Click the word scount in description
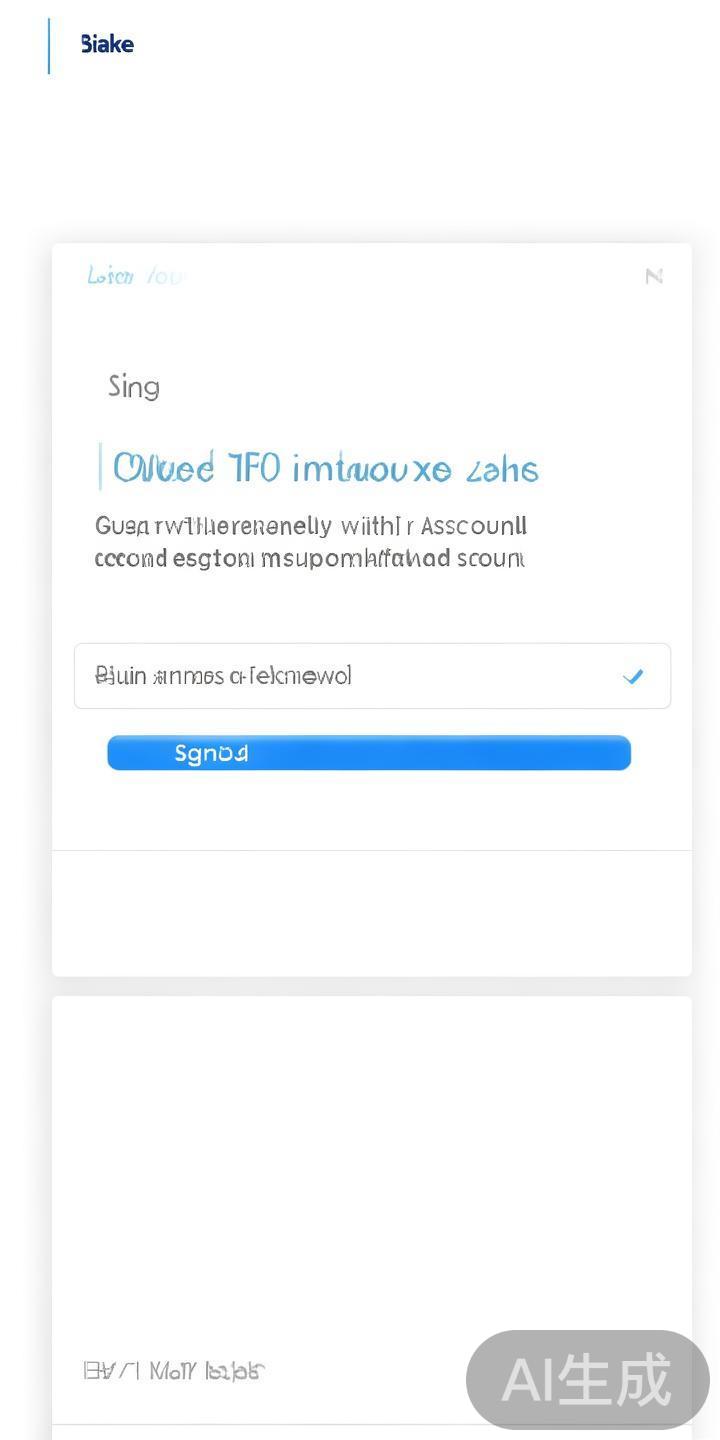 pos(490,558)
